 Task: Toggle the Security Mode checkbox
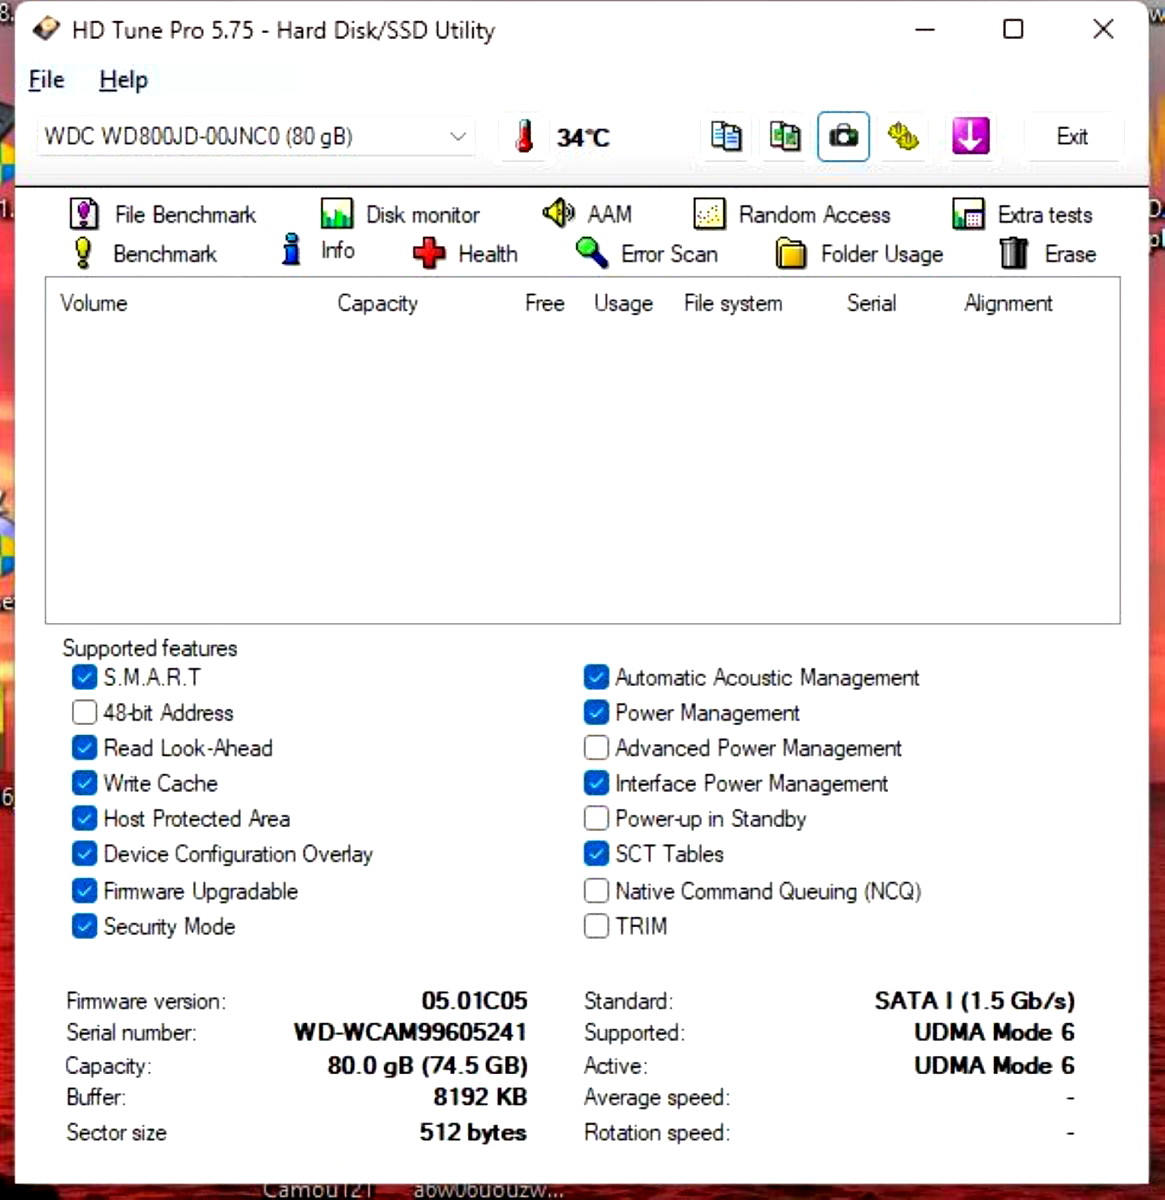pos(84,925)
